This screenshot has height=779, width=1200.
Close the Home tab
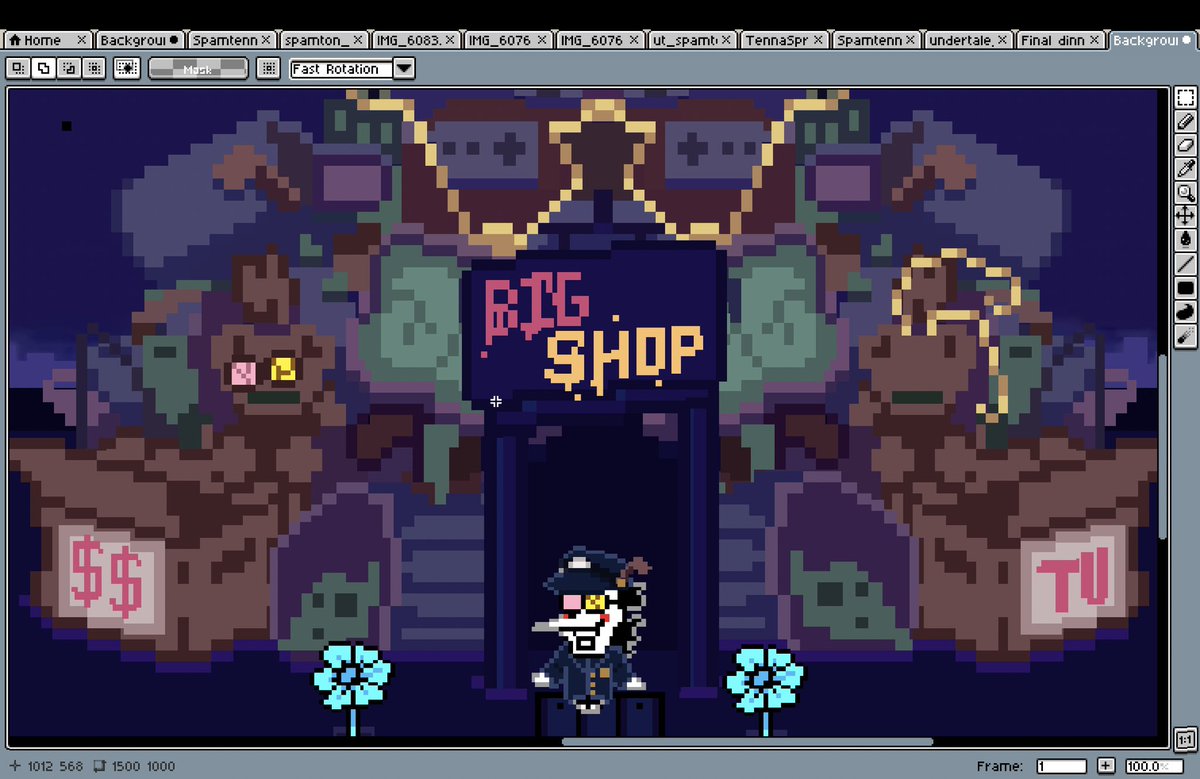tap(81, 40)
